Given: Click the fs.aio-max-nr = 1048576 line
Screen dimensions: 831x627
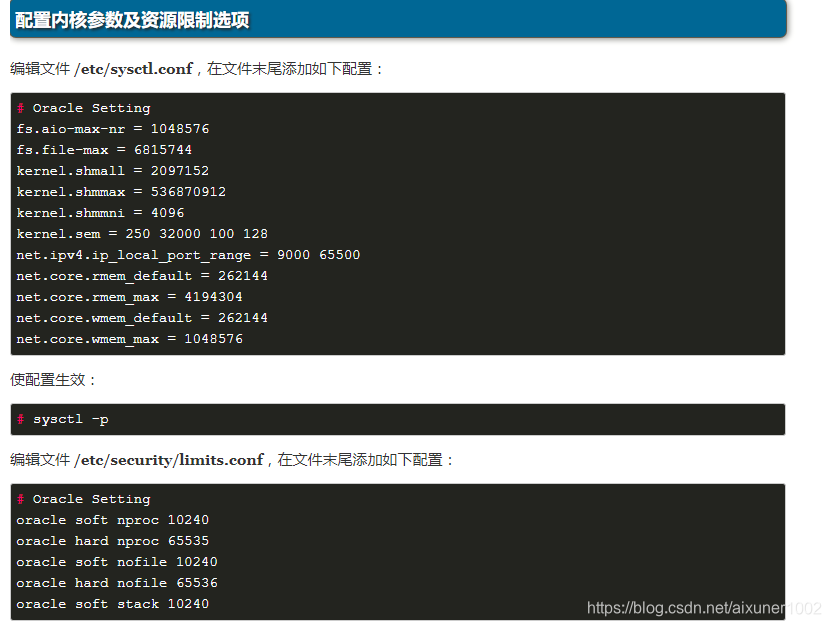Looking at the screenshot, I should 113,129.
